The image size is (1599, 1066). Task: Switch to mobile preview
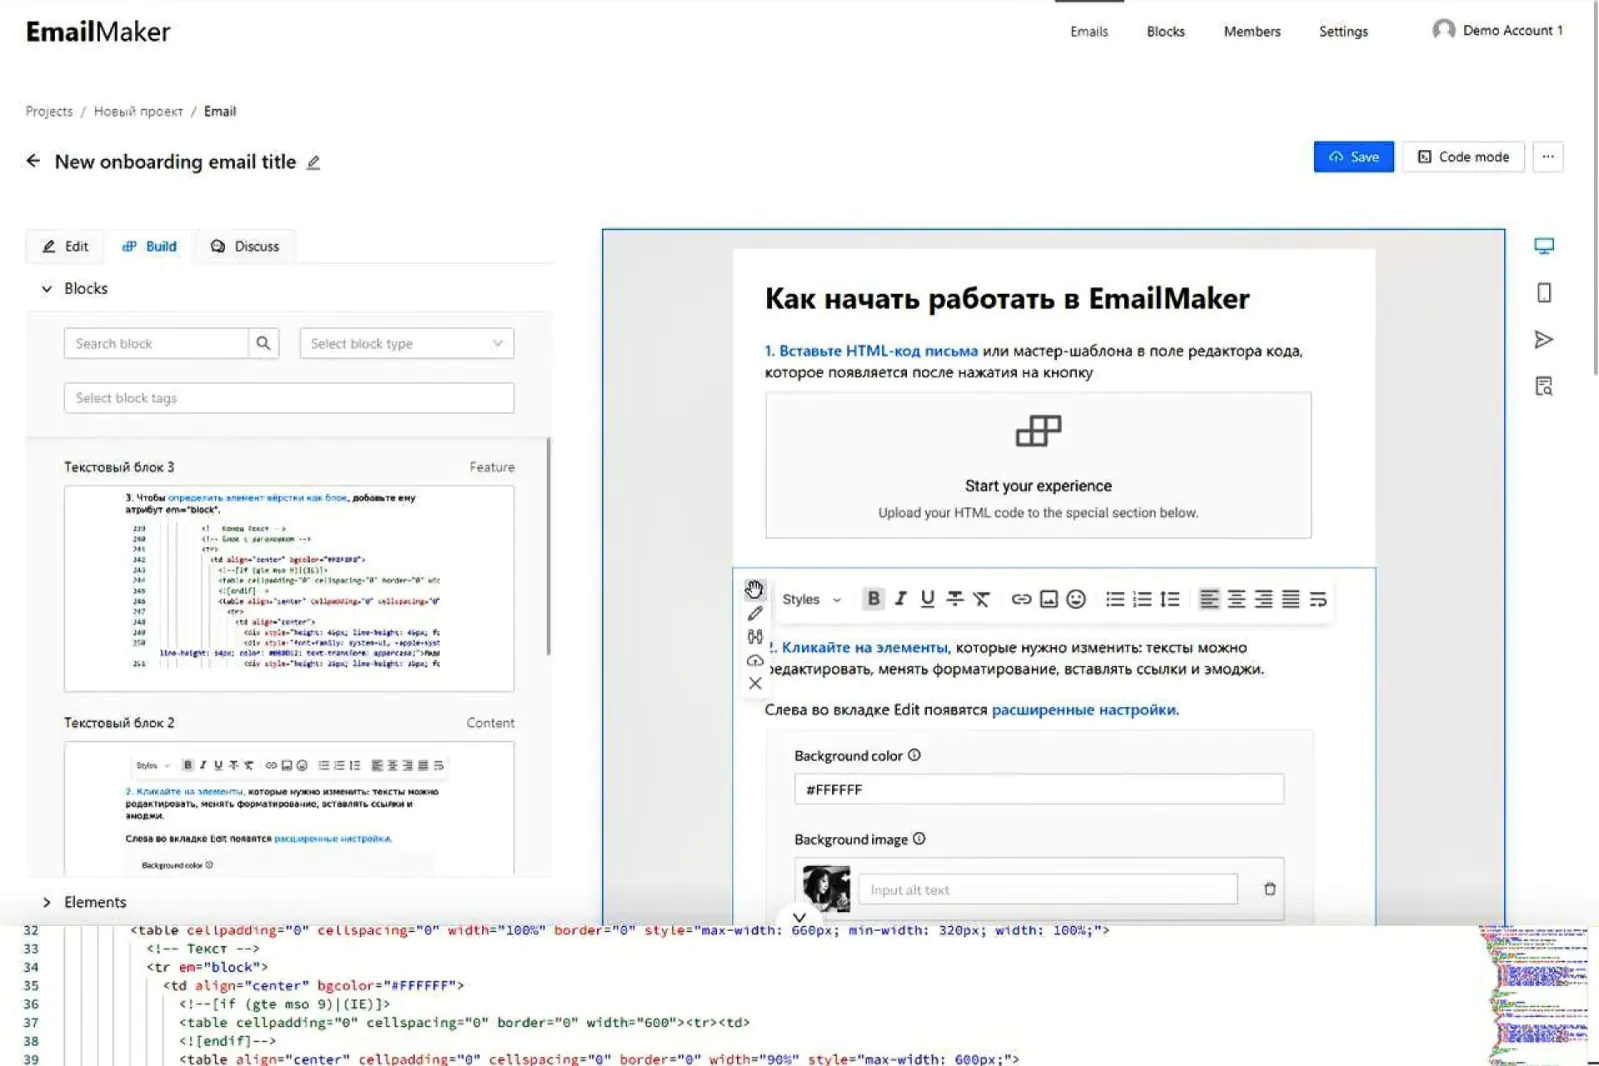click(1544, 293)
